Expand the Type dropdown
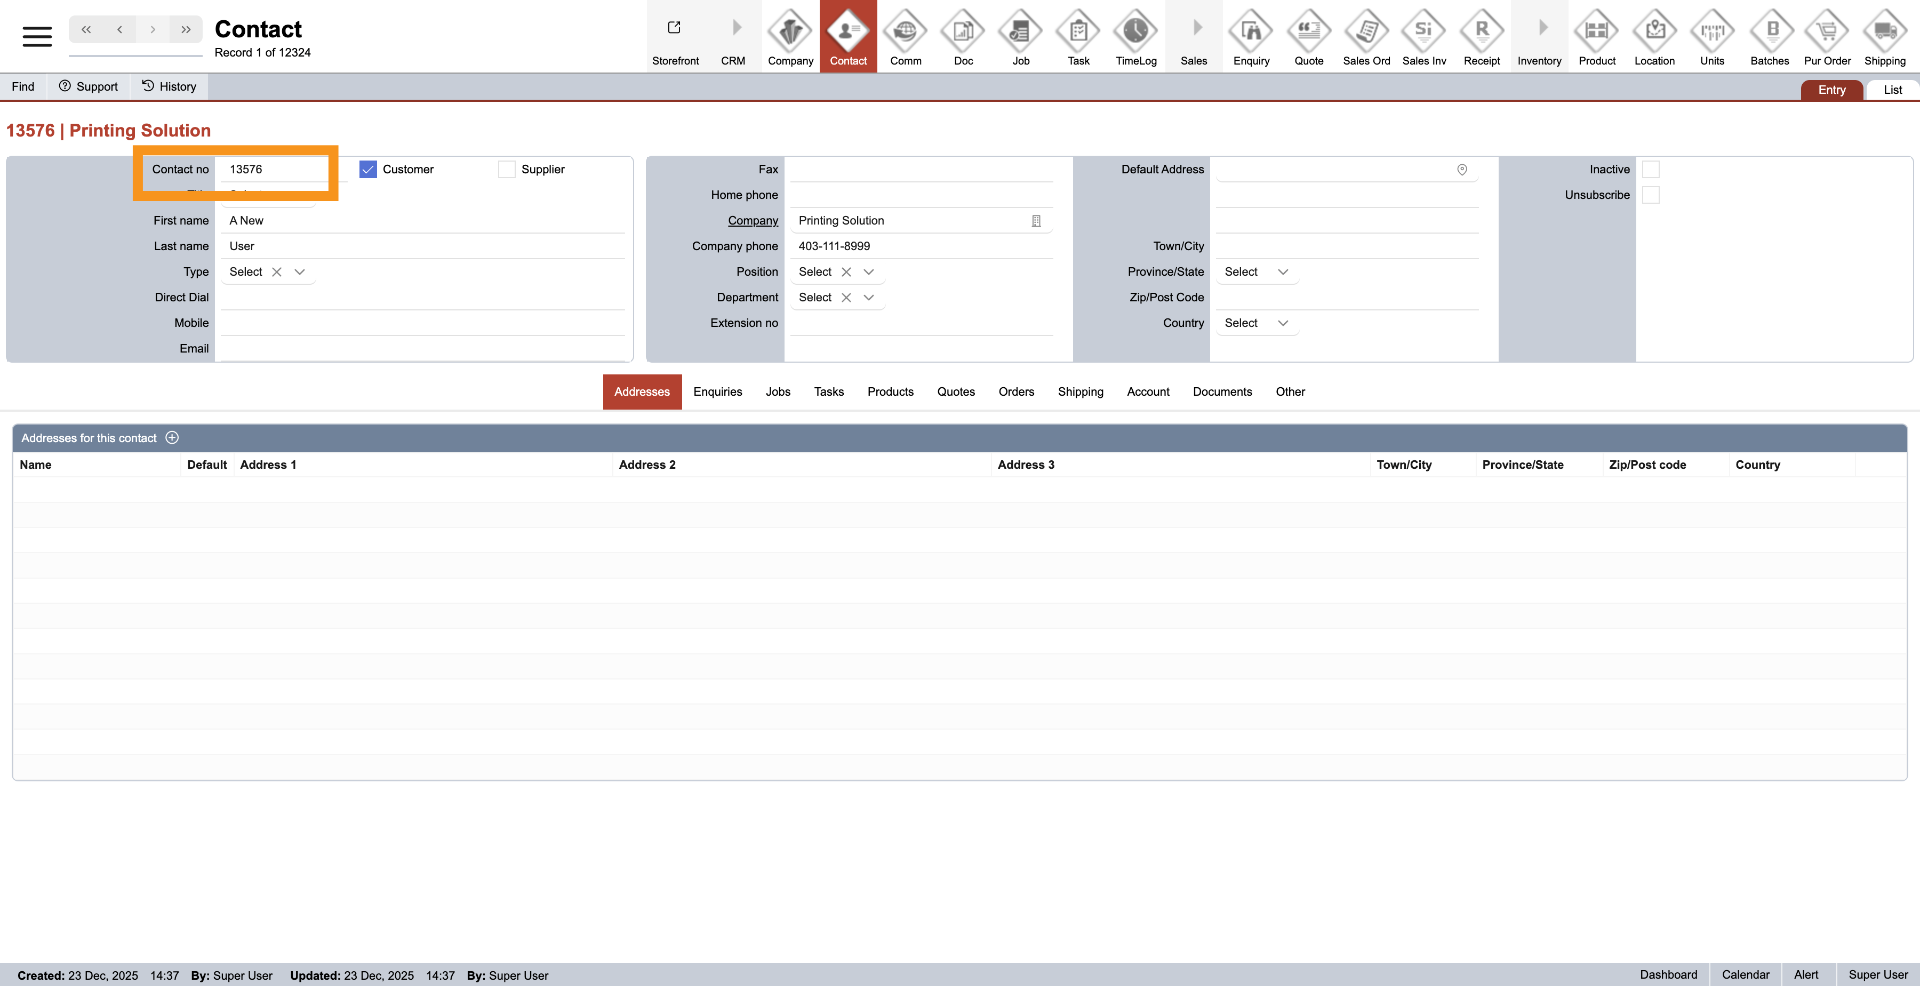 tap(300, 272)
